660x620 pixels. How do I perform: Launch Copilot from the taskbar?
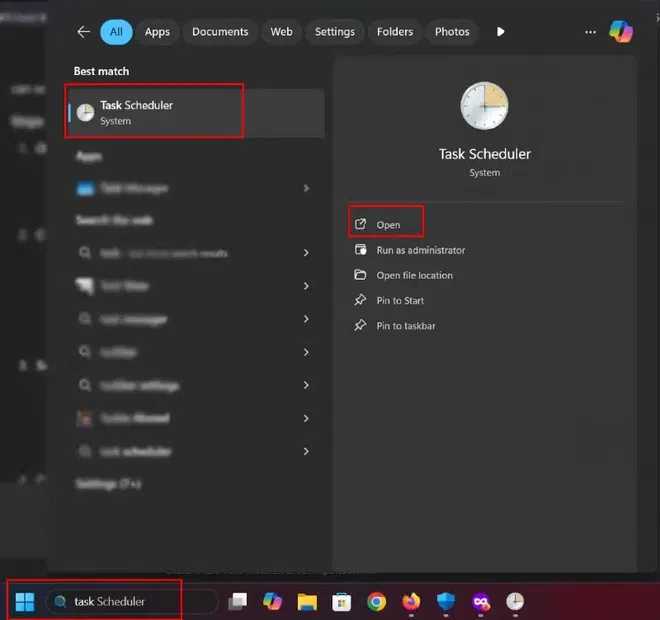(272, 601)
